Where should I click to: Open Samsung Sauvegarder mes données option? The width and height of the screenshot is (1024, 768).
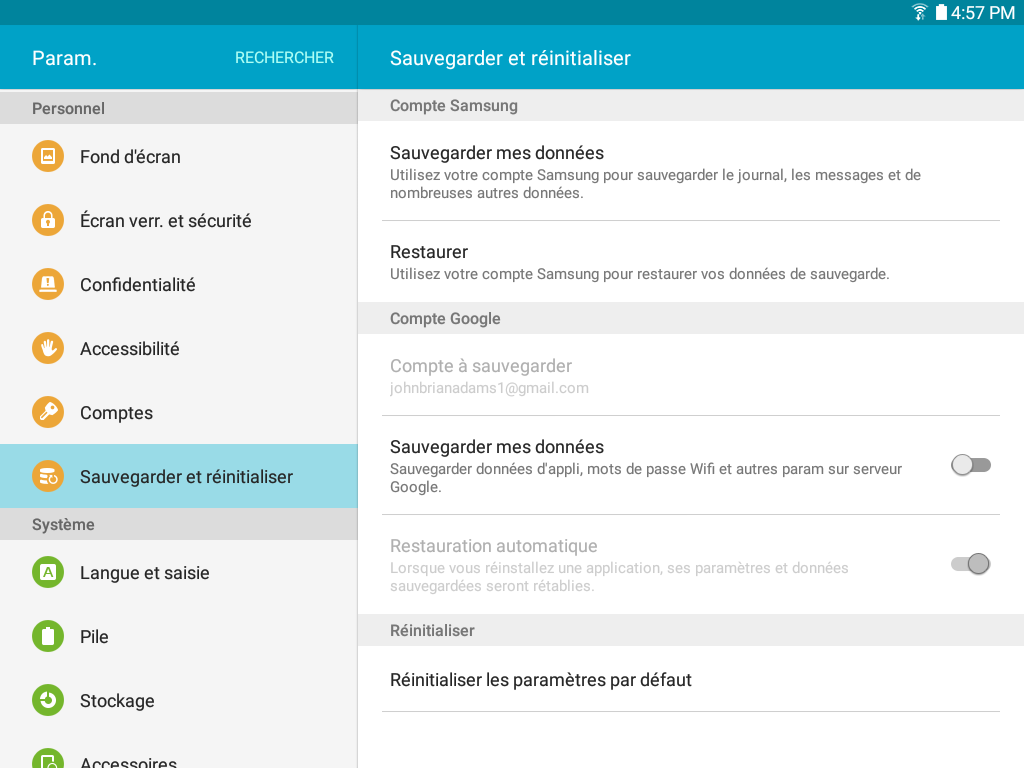tap(691, 171)
